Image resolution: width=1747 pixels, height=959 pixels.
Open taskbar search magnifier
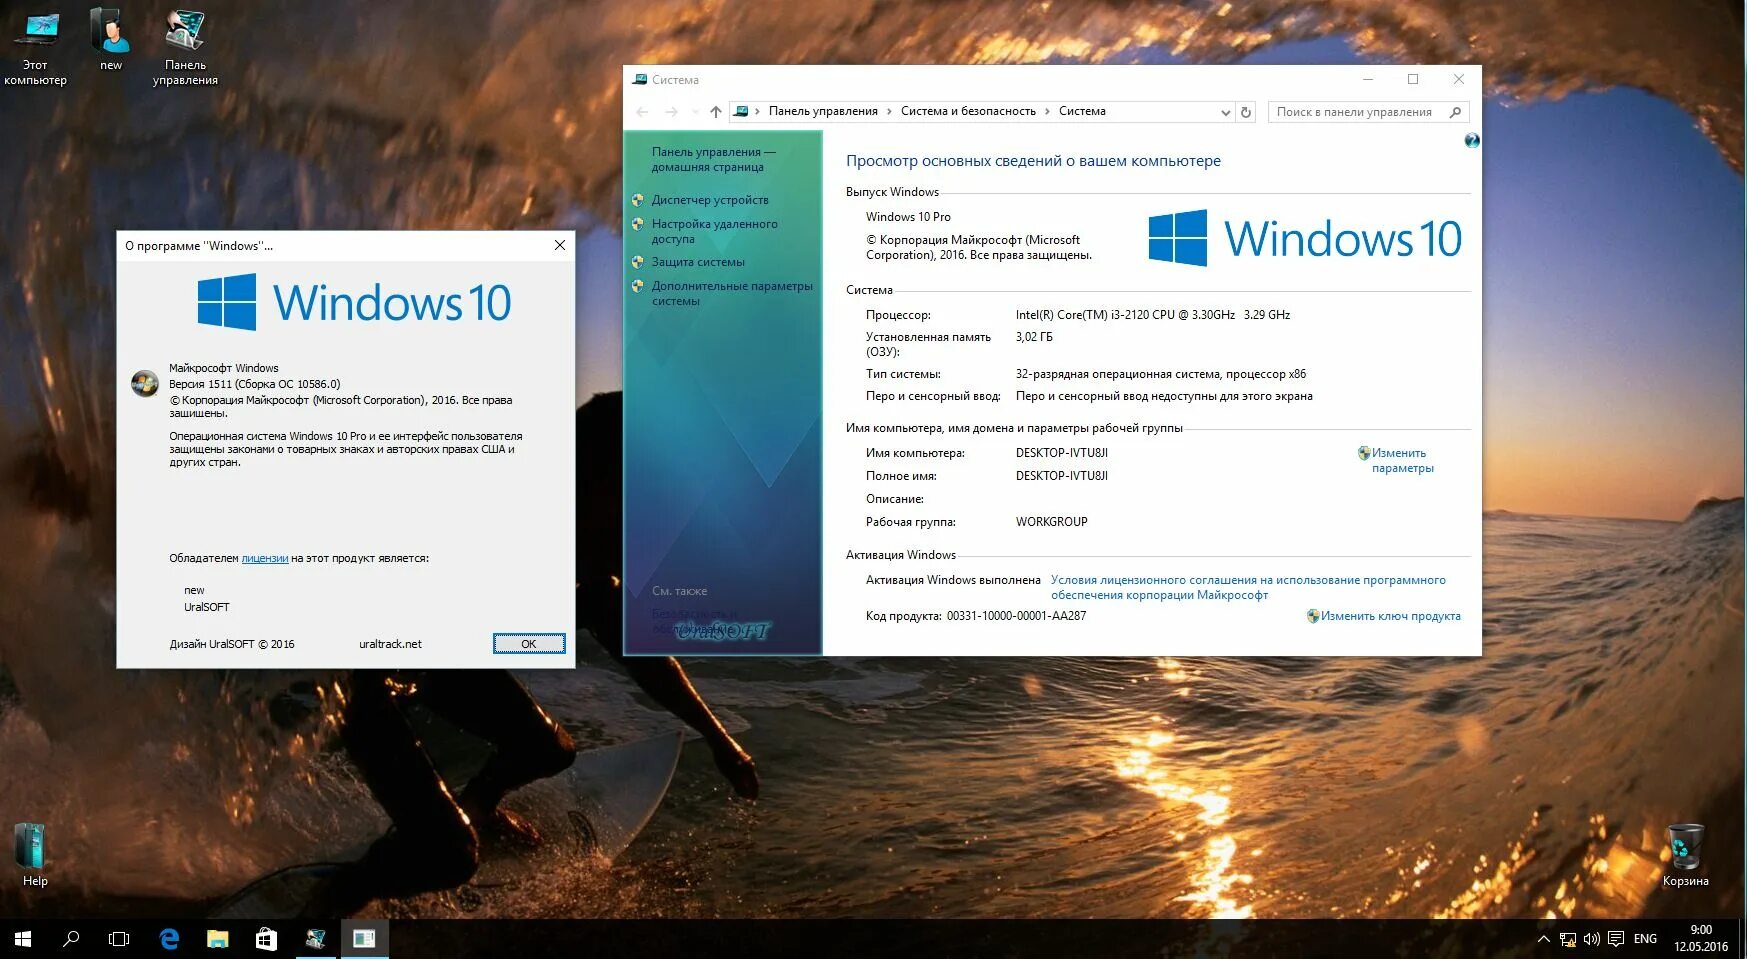pyautogui.click(x=71, y=939)
